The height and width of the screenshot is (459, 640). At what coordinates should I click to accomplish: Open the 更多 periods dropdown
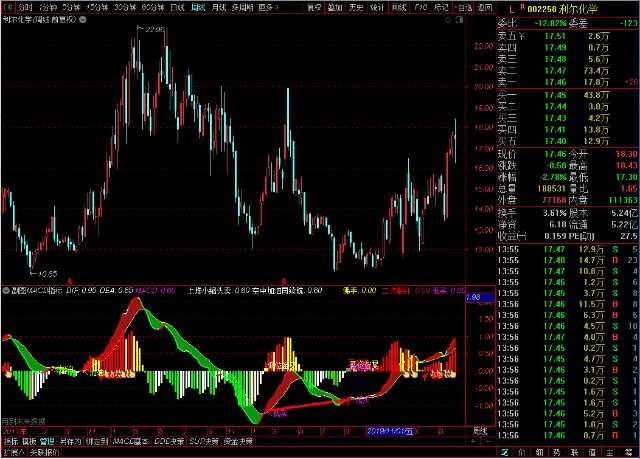click(266, 7)
